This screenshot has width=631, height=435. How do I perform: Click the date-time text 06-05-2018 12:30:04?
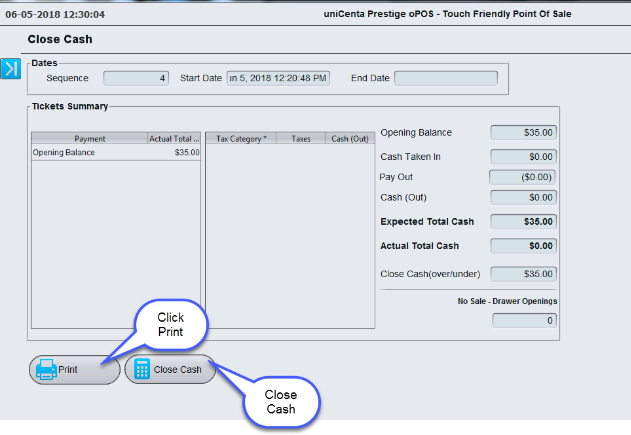[55, 14]
